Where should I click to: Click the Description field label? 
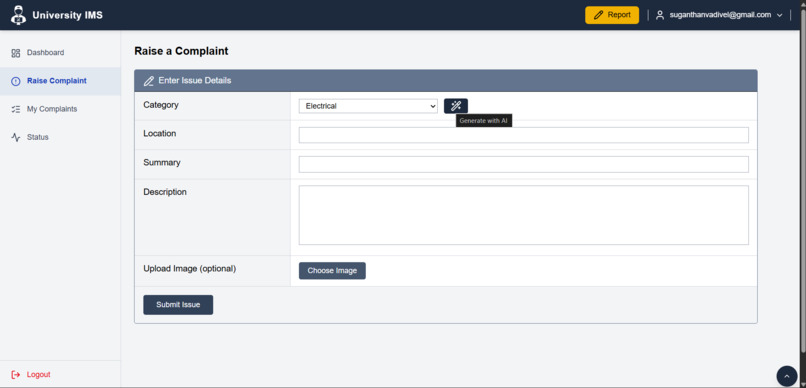[x=165, y=192]
